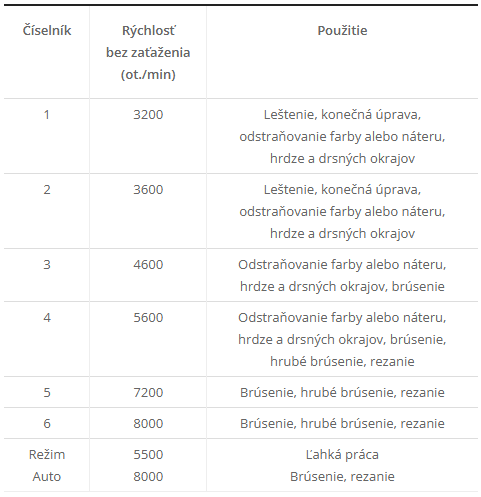Screen dimensions: 481x497
Task: Select dial value 6 cell
Action: [47, 424]
